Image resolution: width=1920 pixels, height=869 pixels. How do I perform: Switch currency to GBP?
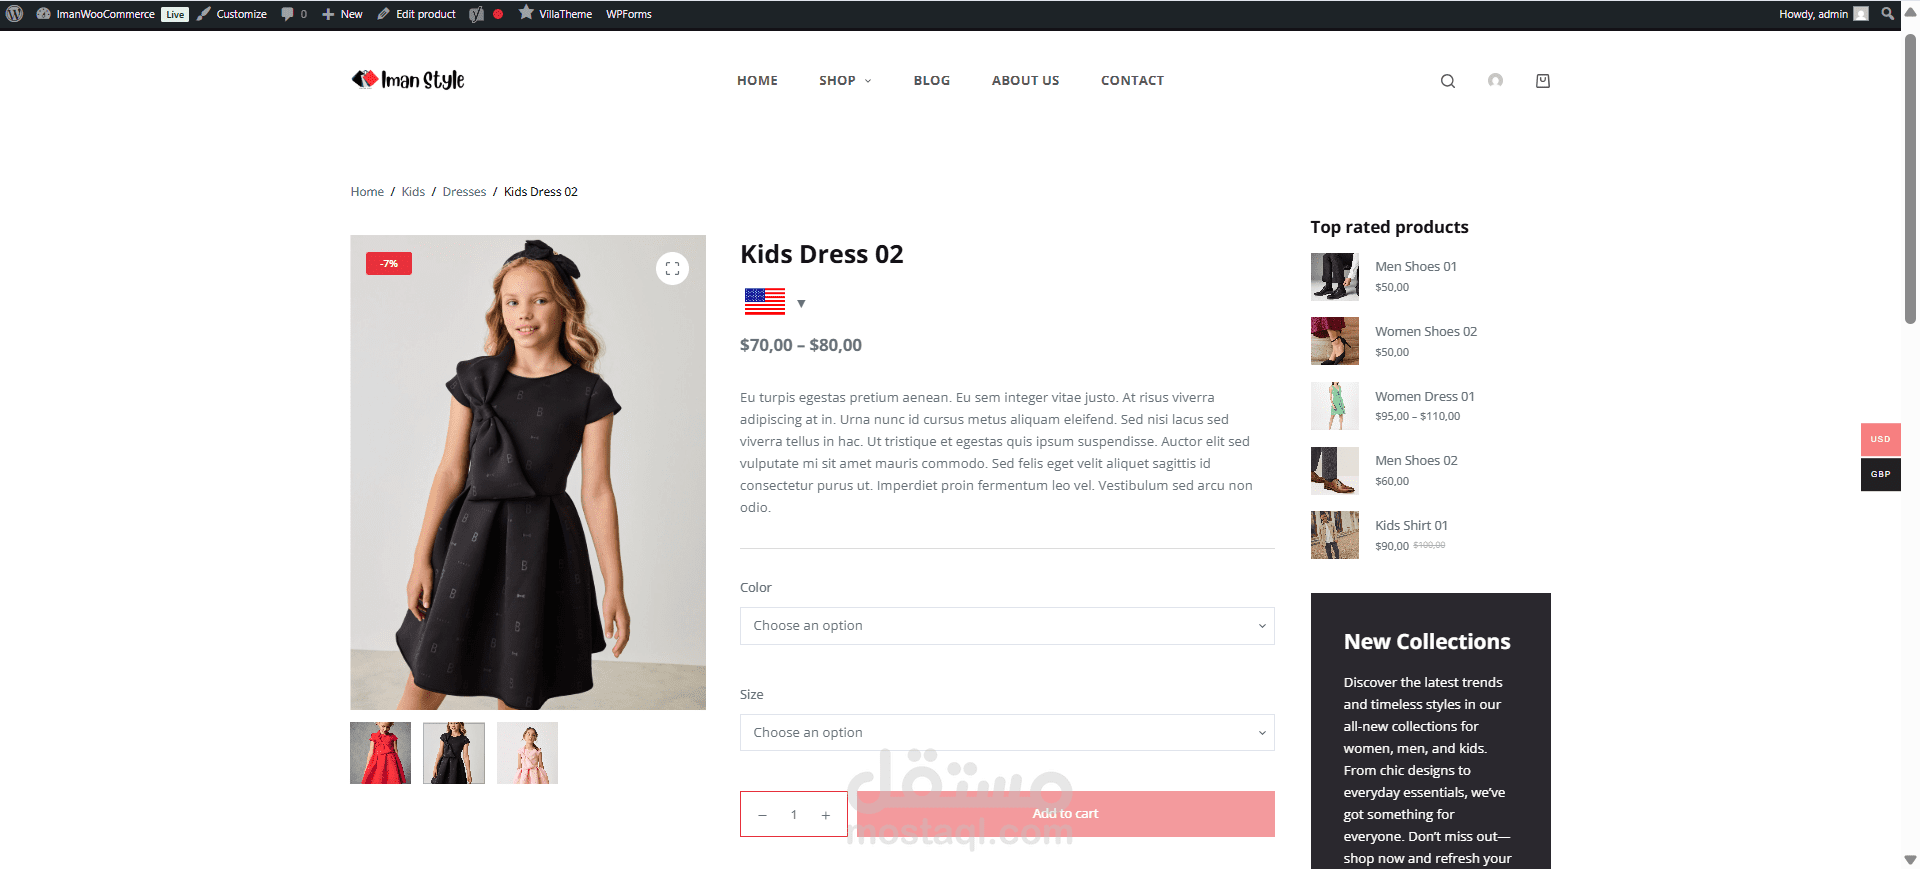[1880, 474]
